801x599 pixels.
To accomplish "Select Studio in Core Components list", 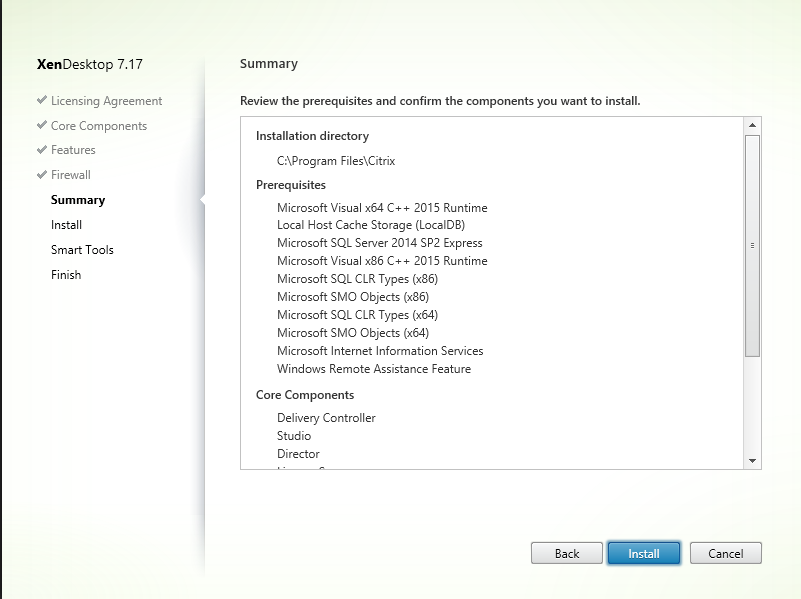I will (294, 436).
